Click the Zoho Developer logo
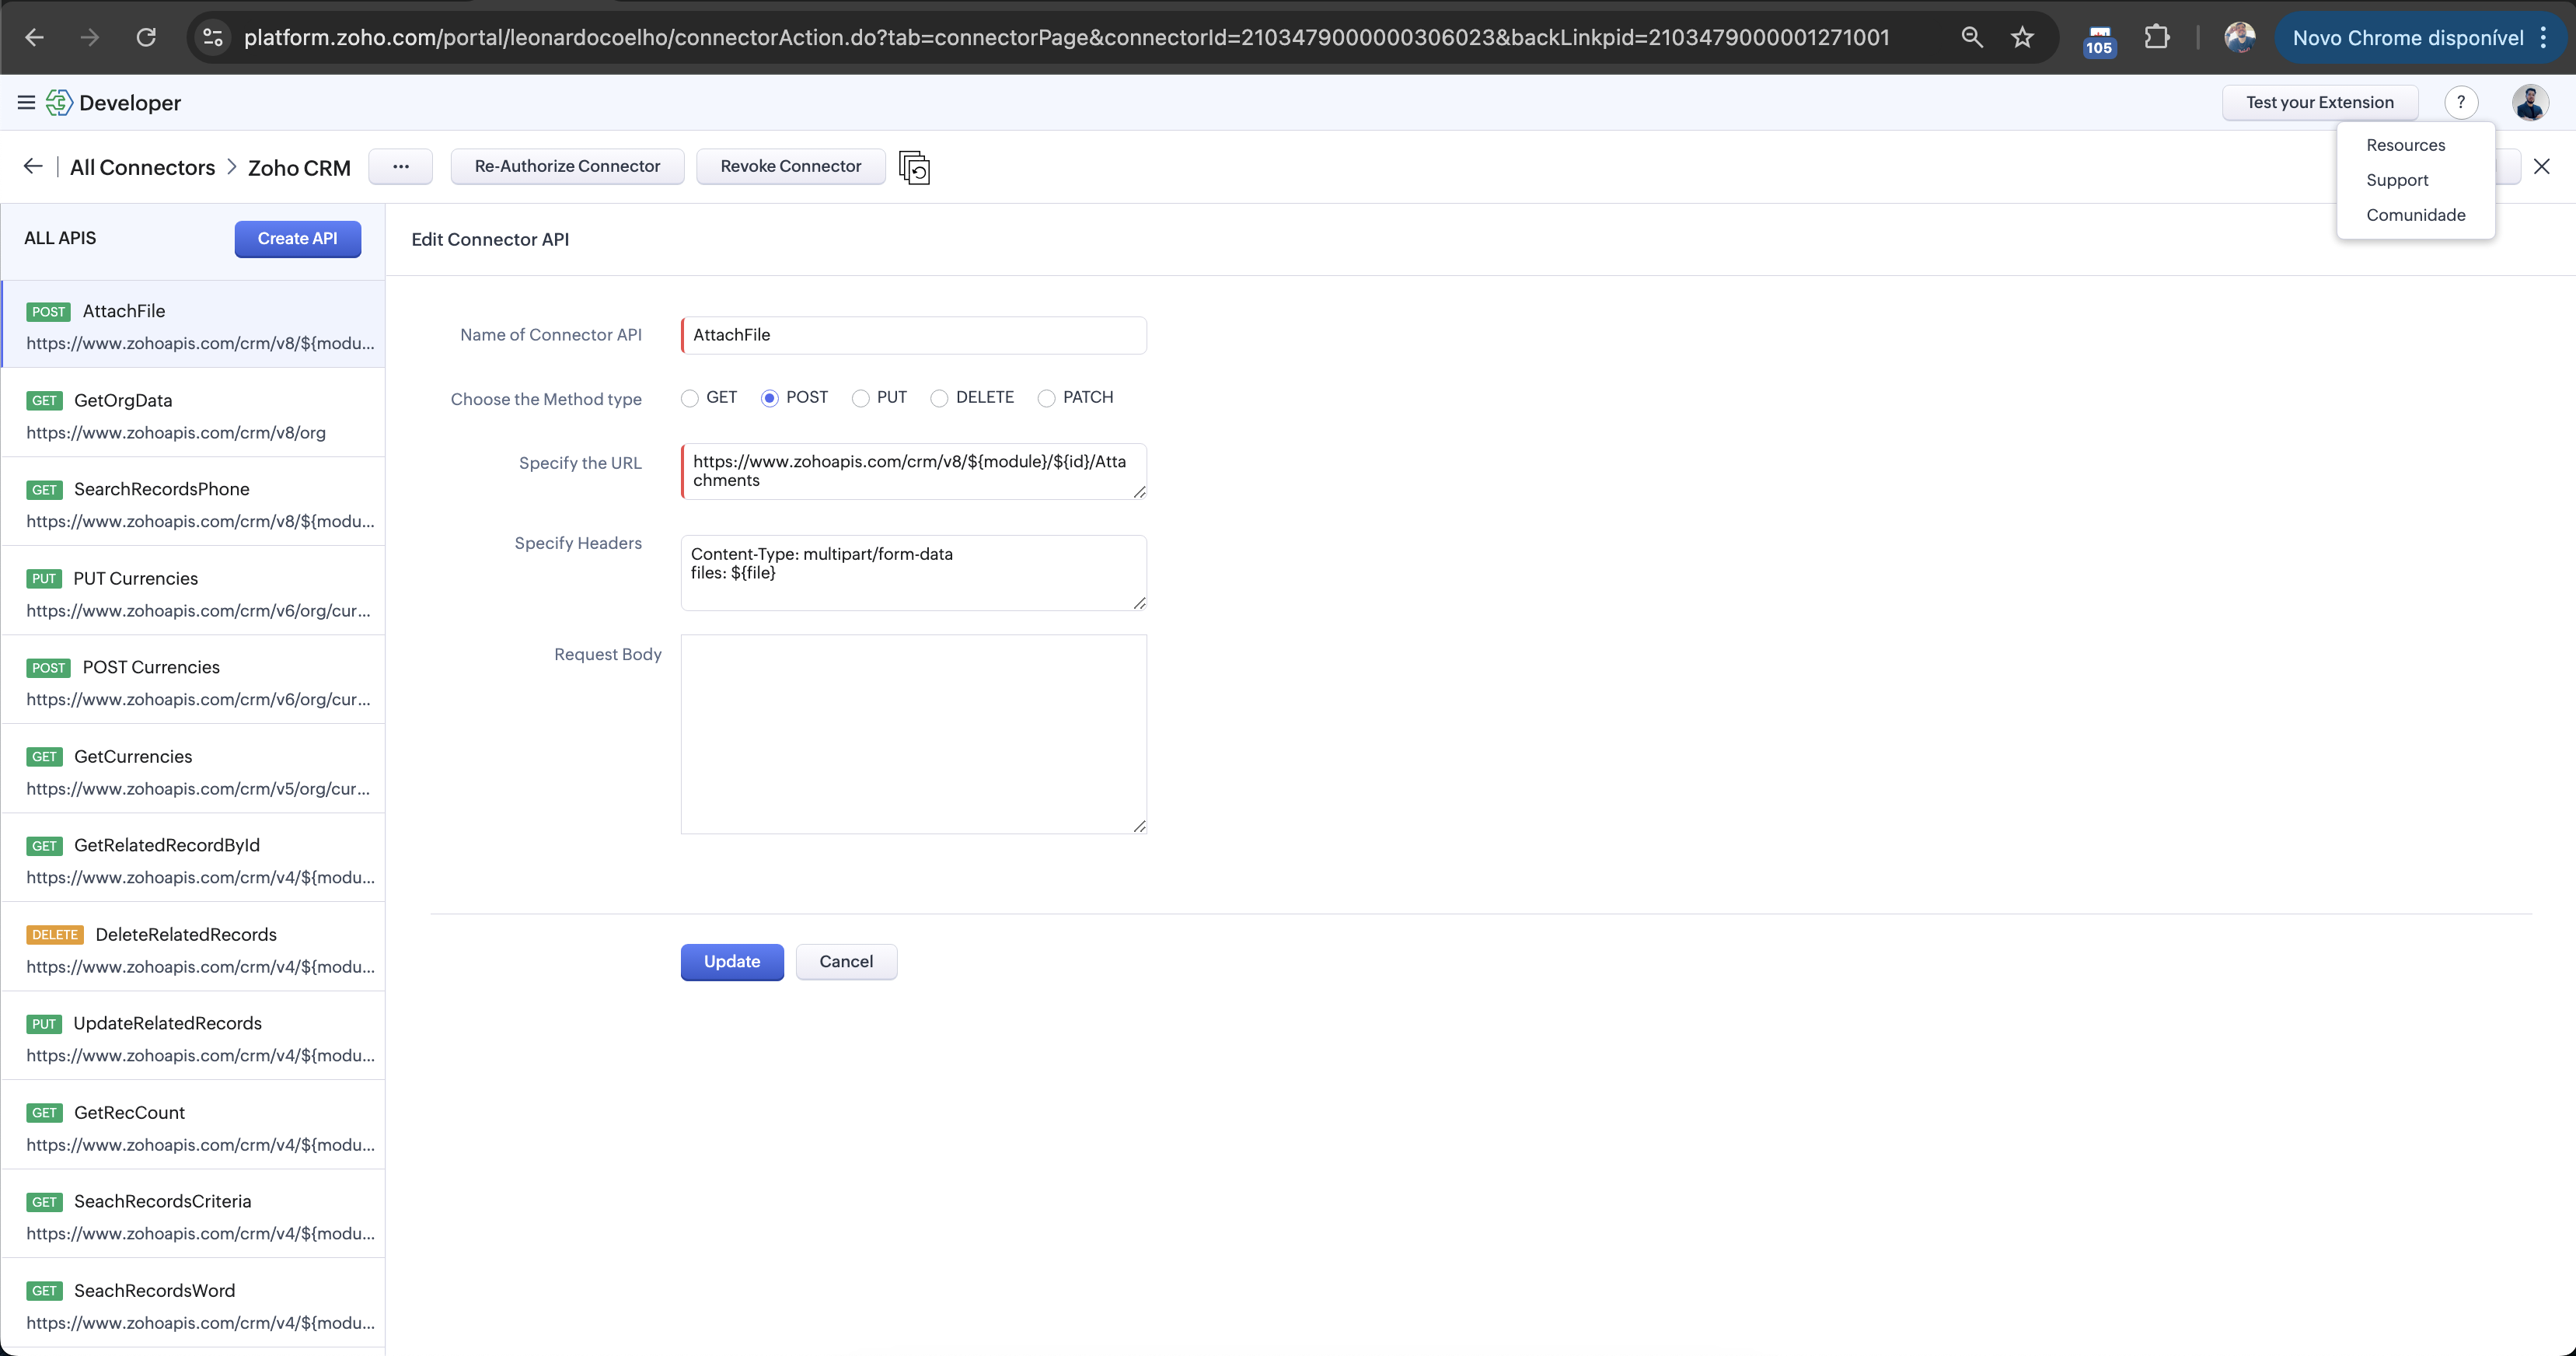2576x1356 pixels. [x=59, y=102]
